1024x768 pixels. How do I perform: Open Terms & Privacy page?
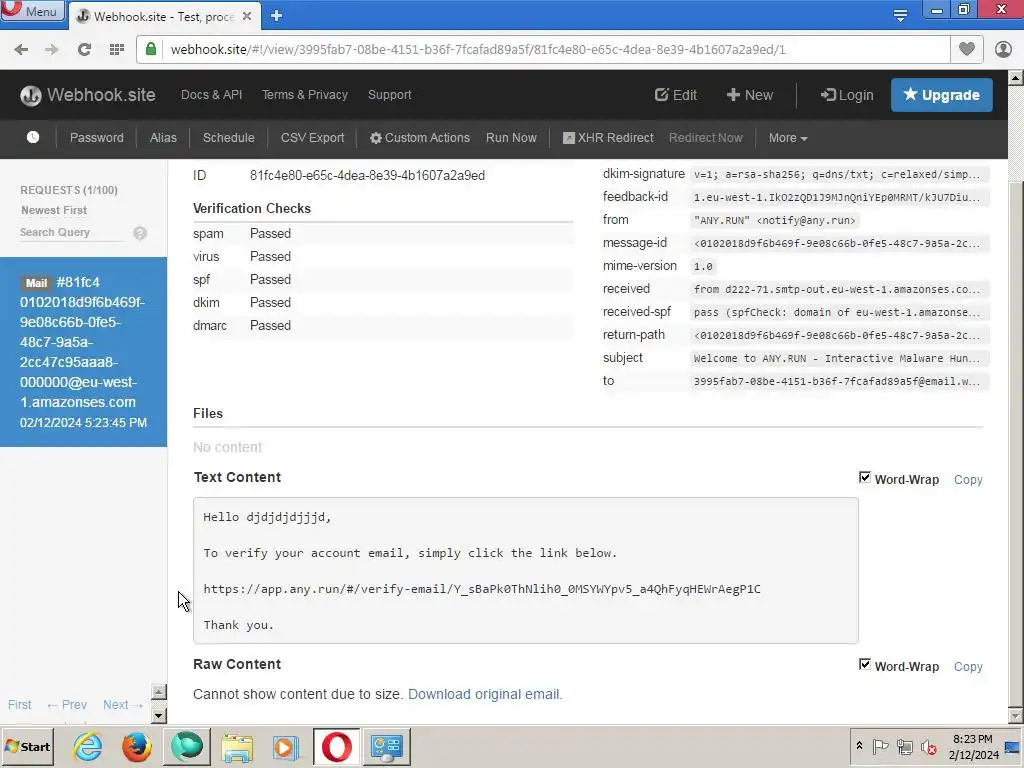coord(305,95)
